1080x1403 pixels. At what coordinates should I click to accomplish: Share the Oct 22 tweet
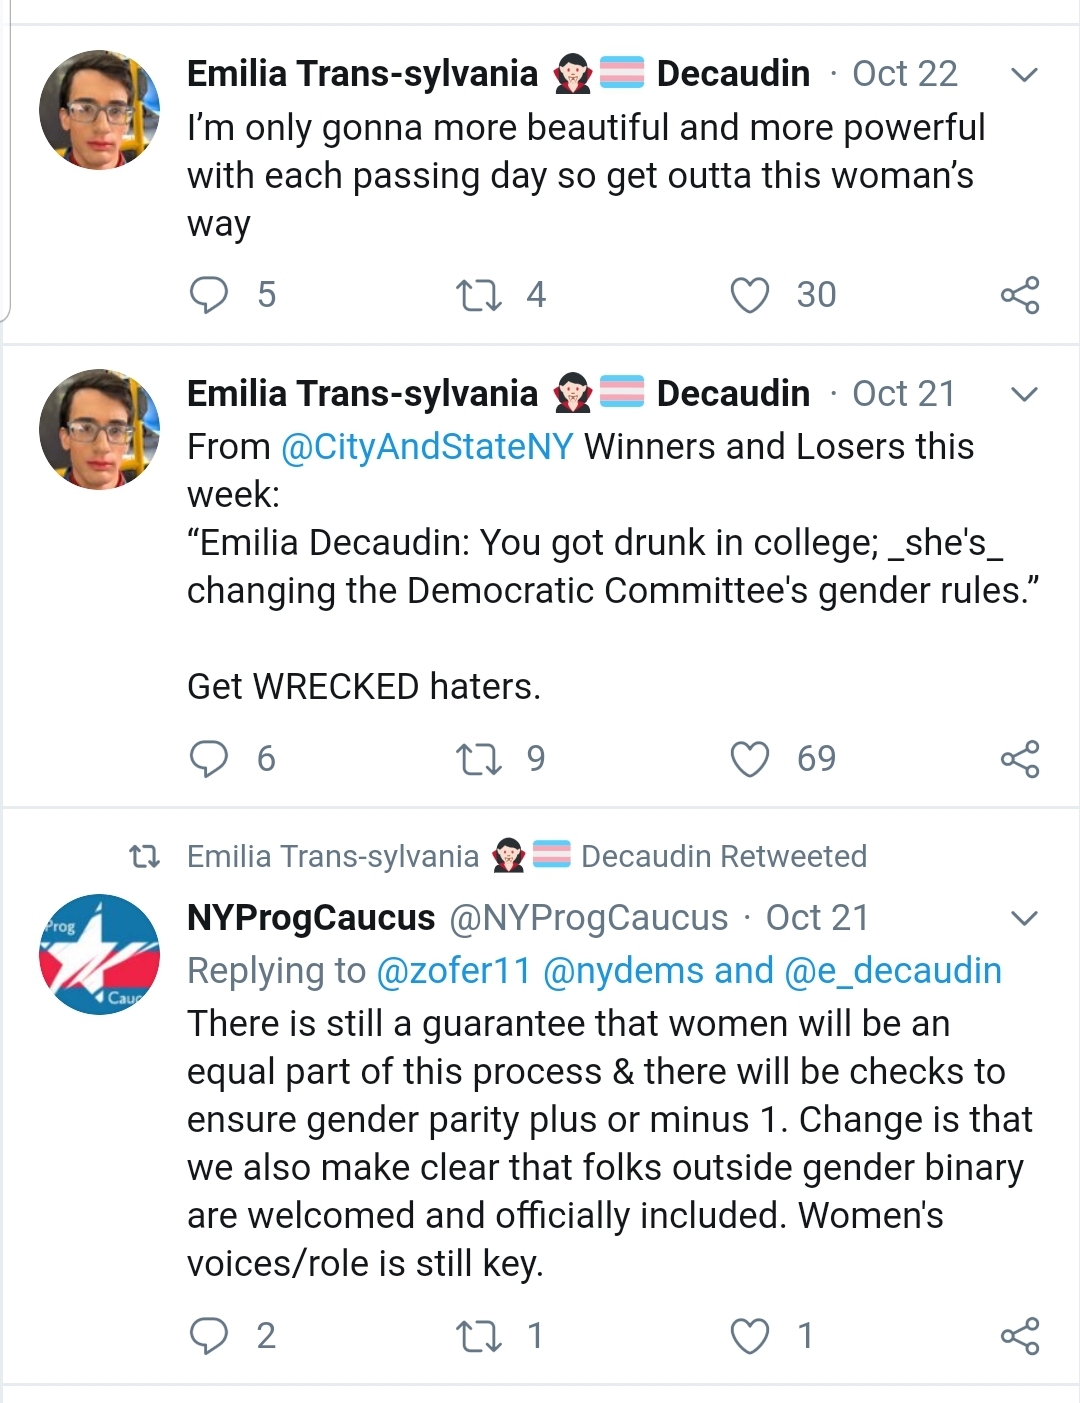(x=1020, y=295)
